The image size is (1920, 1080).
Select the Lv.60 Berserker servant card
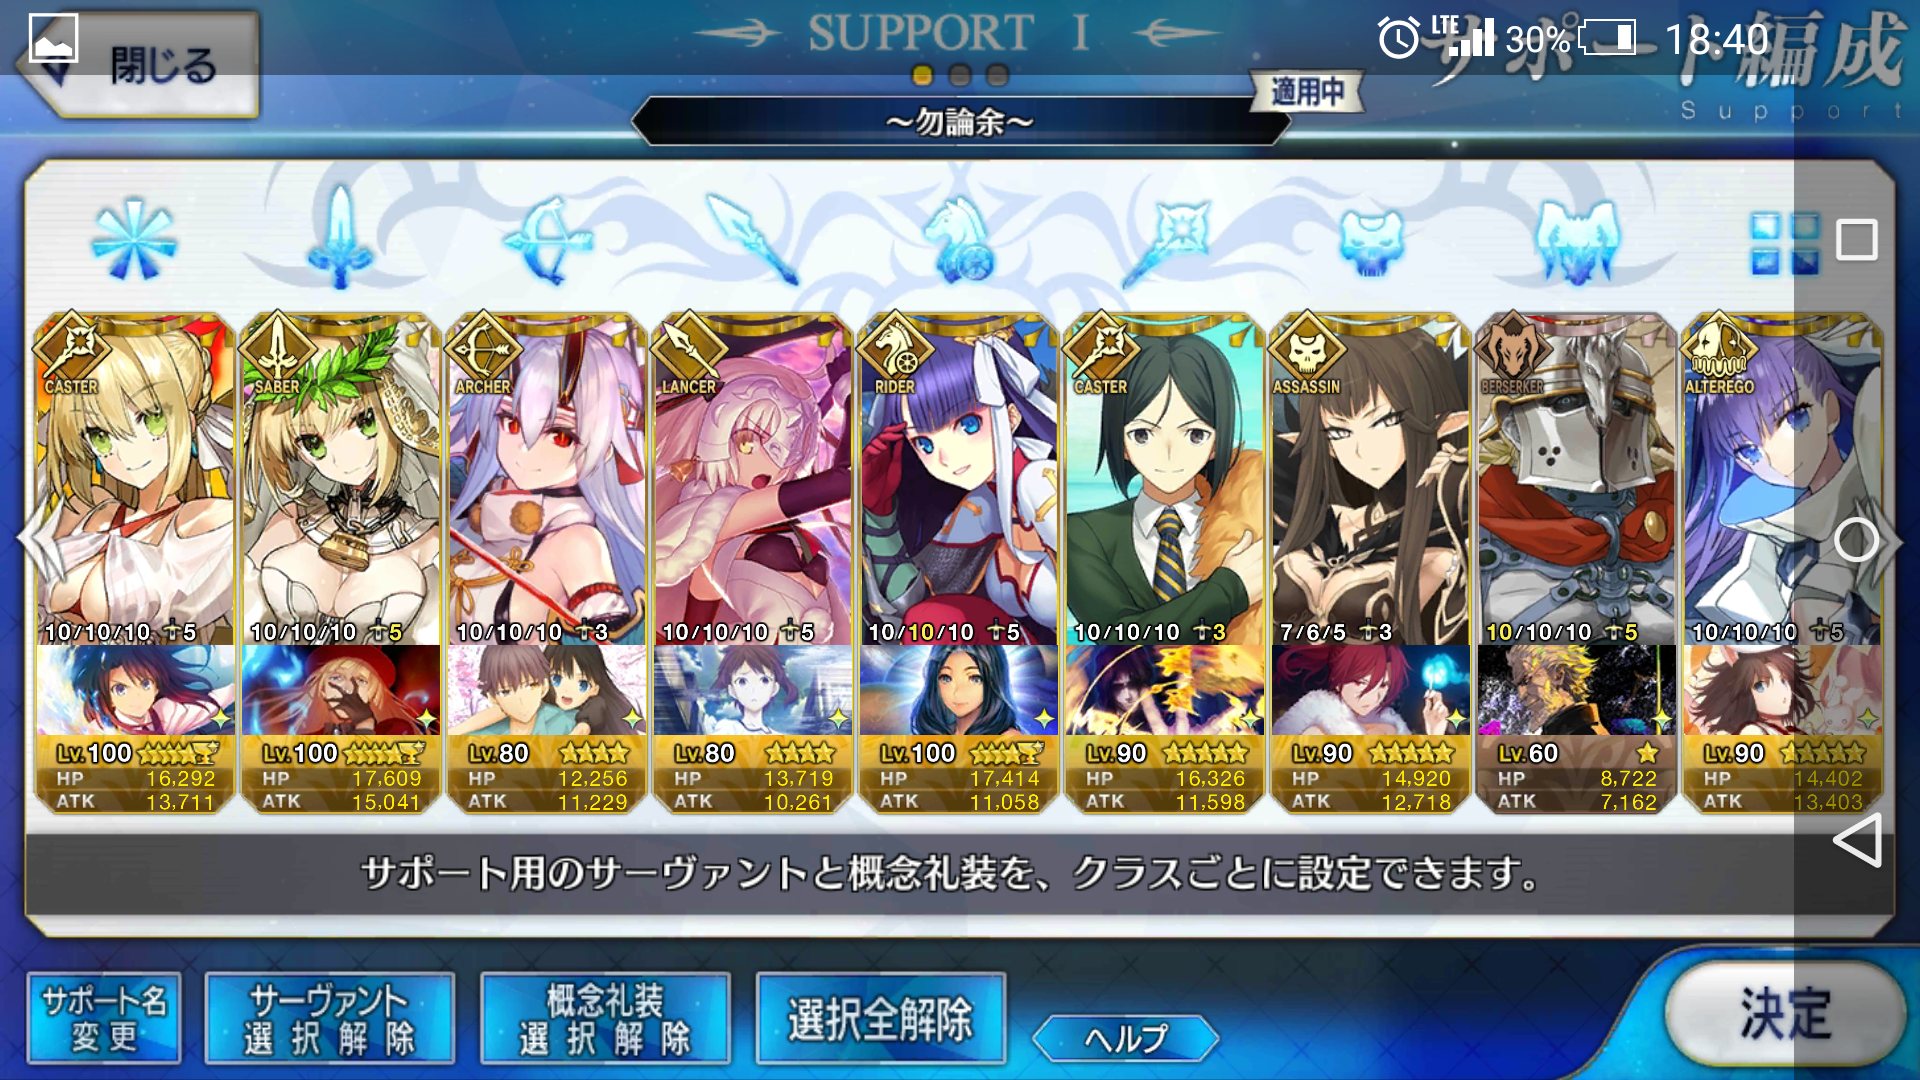coord(1576,563)
